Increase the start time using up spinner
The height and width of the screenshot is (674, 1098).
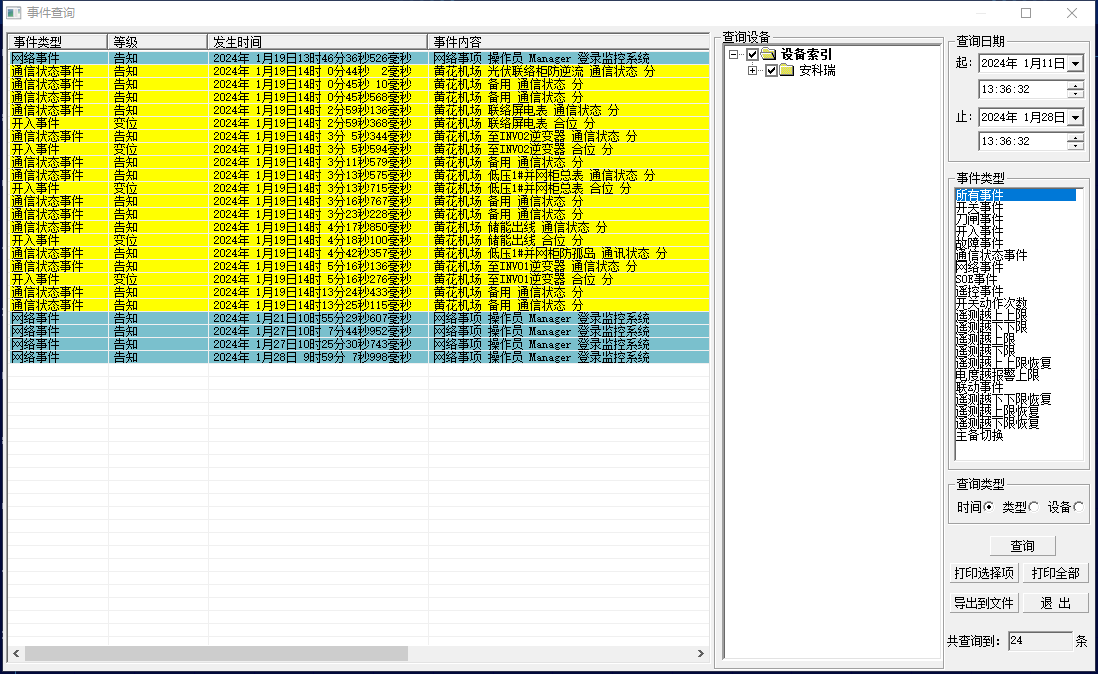pyautogui.click(x=1075, y=85)
